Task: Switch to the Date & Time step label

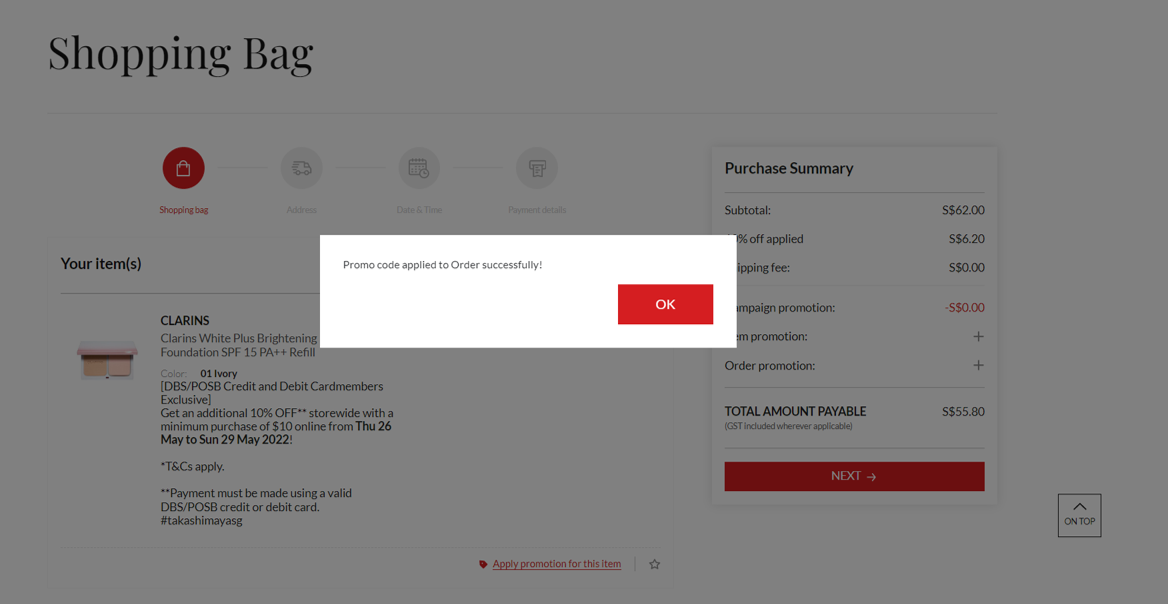Action: (x=419, y=210)
